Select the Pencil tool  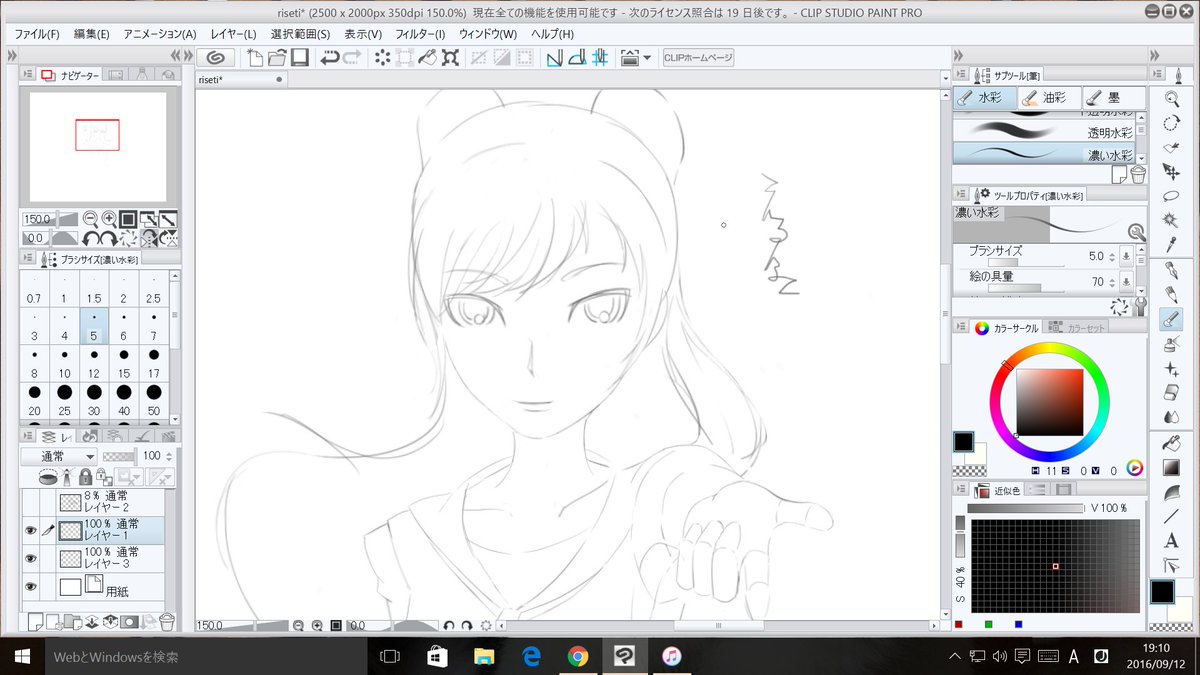point(1171,295)
